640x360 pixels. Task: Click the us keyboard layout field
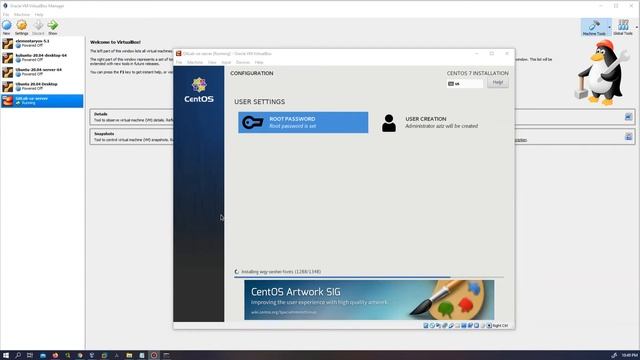(465, 84)
